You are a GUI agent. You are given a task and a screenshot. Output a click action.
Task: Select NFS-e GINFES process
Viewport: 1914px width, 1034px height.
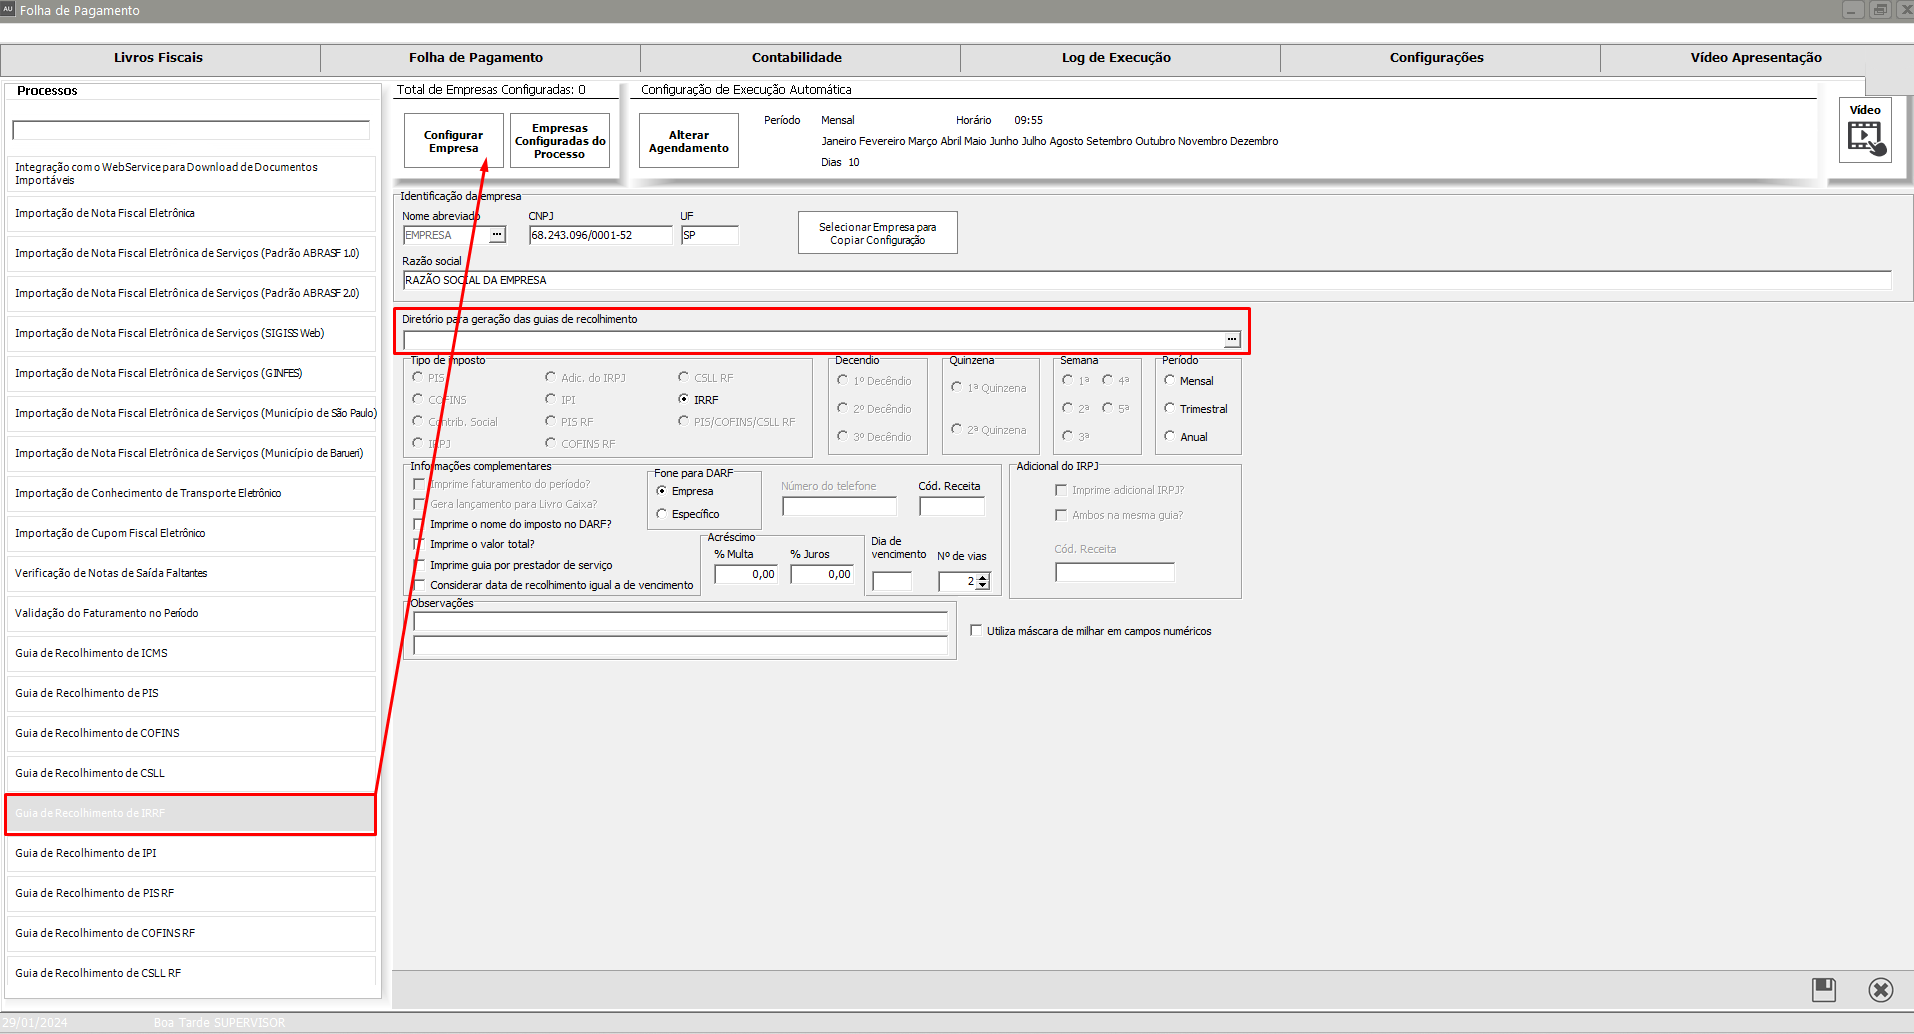[x=191, y=373]
